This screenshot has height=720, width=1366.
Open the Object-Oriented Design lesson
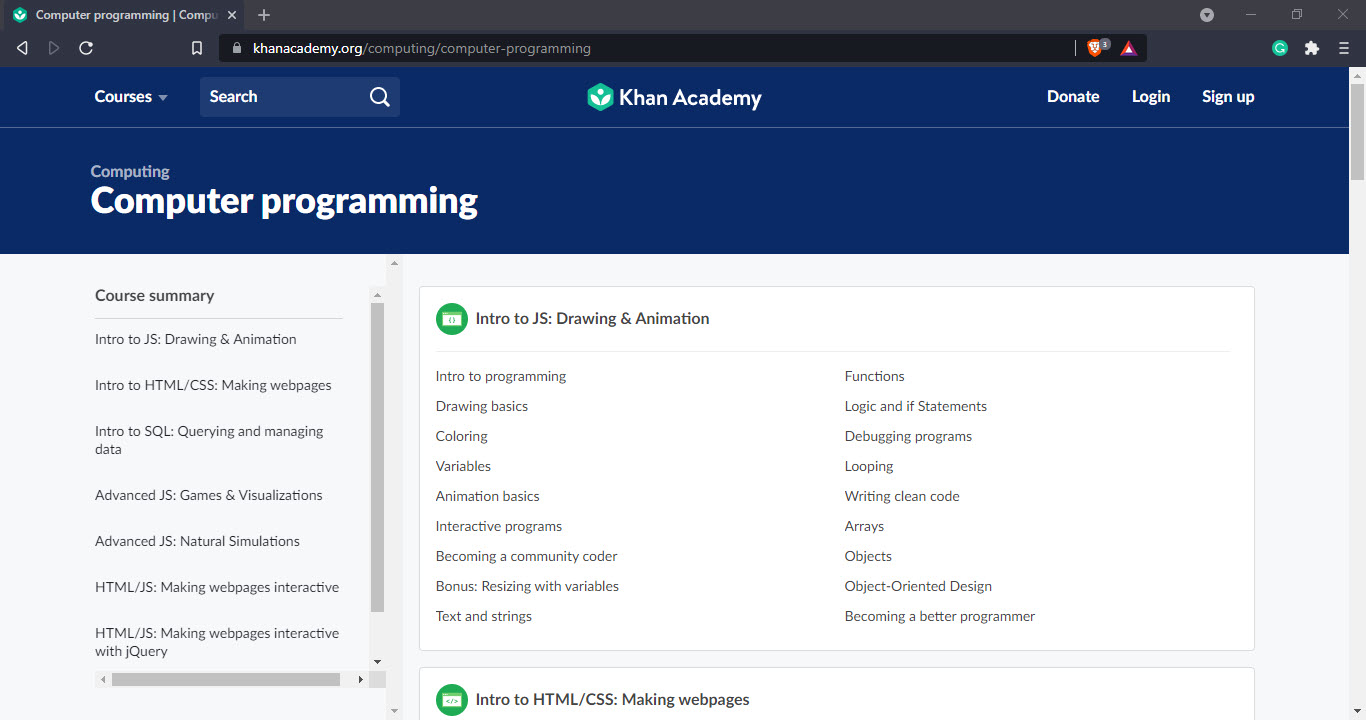pyautogui.click(x=918, y=587)
